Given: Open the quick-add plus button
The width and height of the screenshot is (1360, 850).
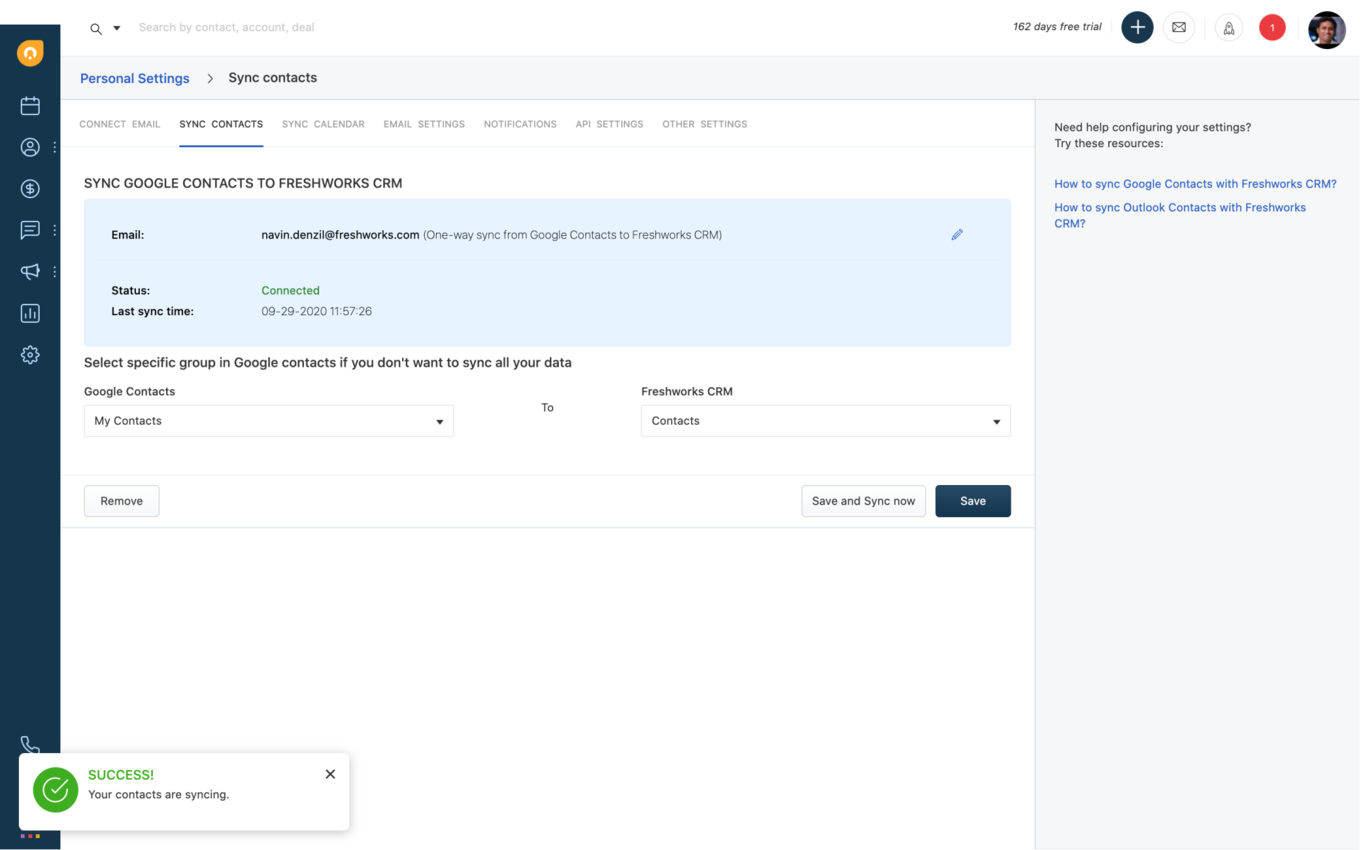Looking at the screenshot, I should pyautogui.click(x=1137, y=27).
